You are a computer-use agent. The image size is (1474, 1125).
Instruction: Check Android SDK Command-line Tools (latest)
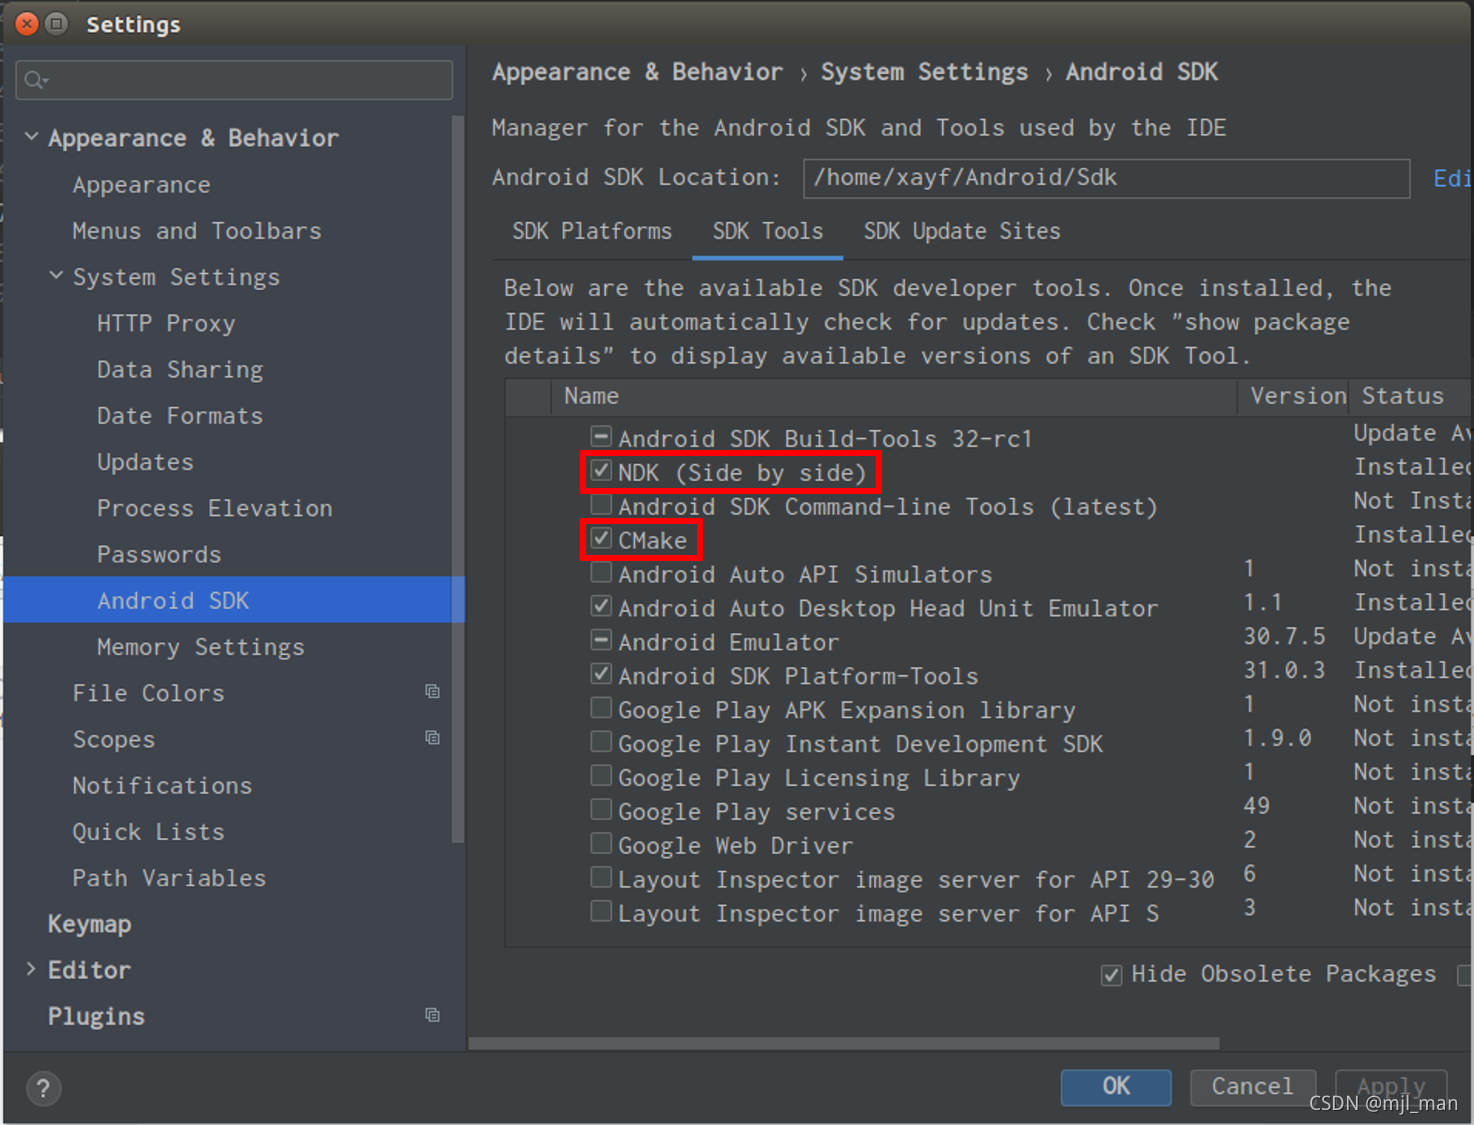601,504
